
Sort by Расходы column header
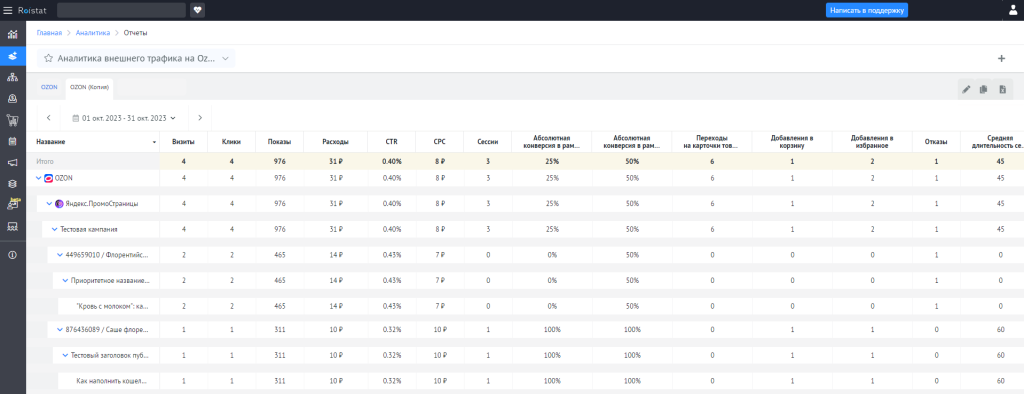(336, 142)
